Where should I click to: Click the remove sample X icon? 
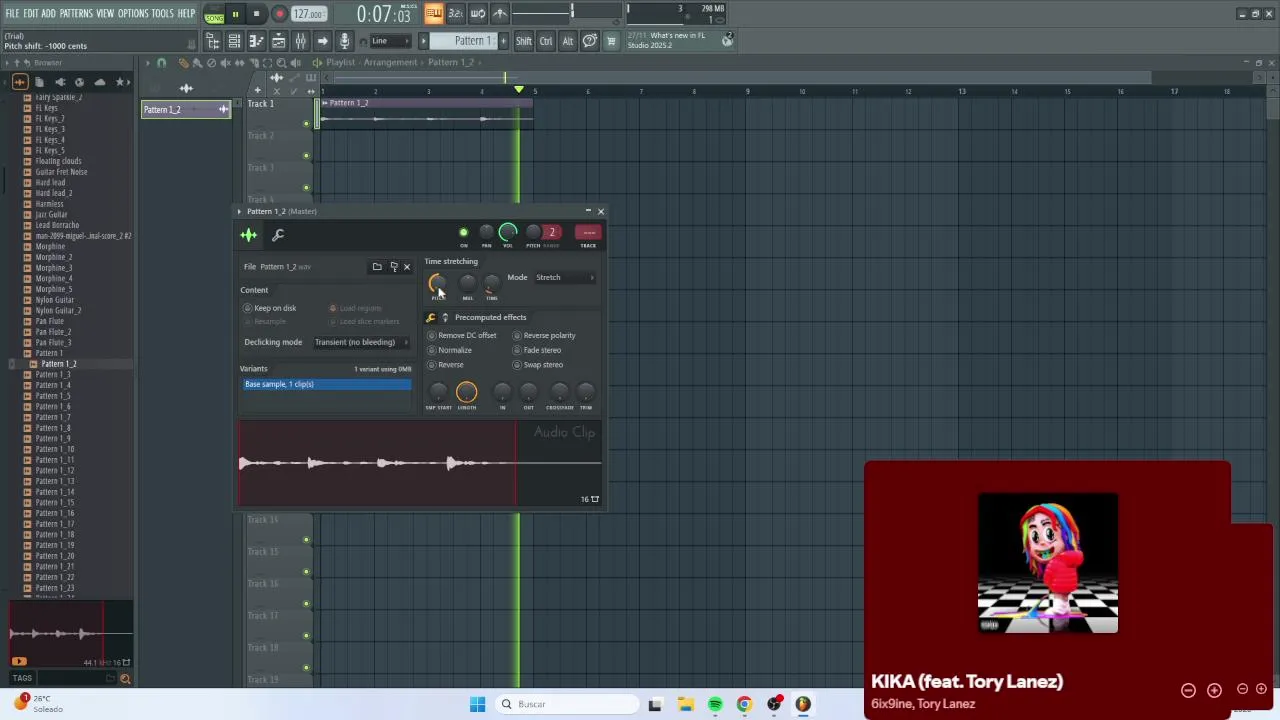(x=407, y=267)
